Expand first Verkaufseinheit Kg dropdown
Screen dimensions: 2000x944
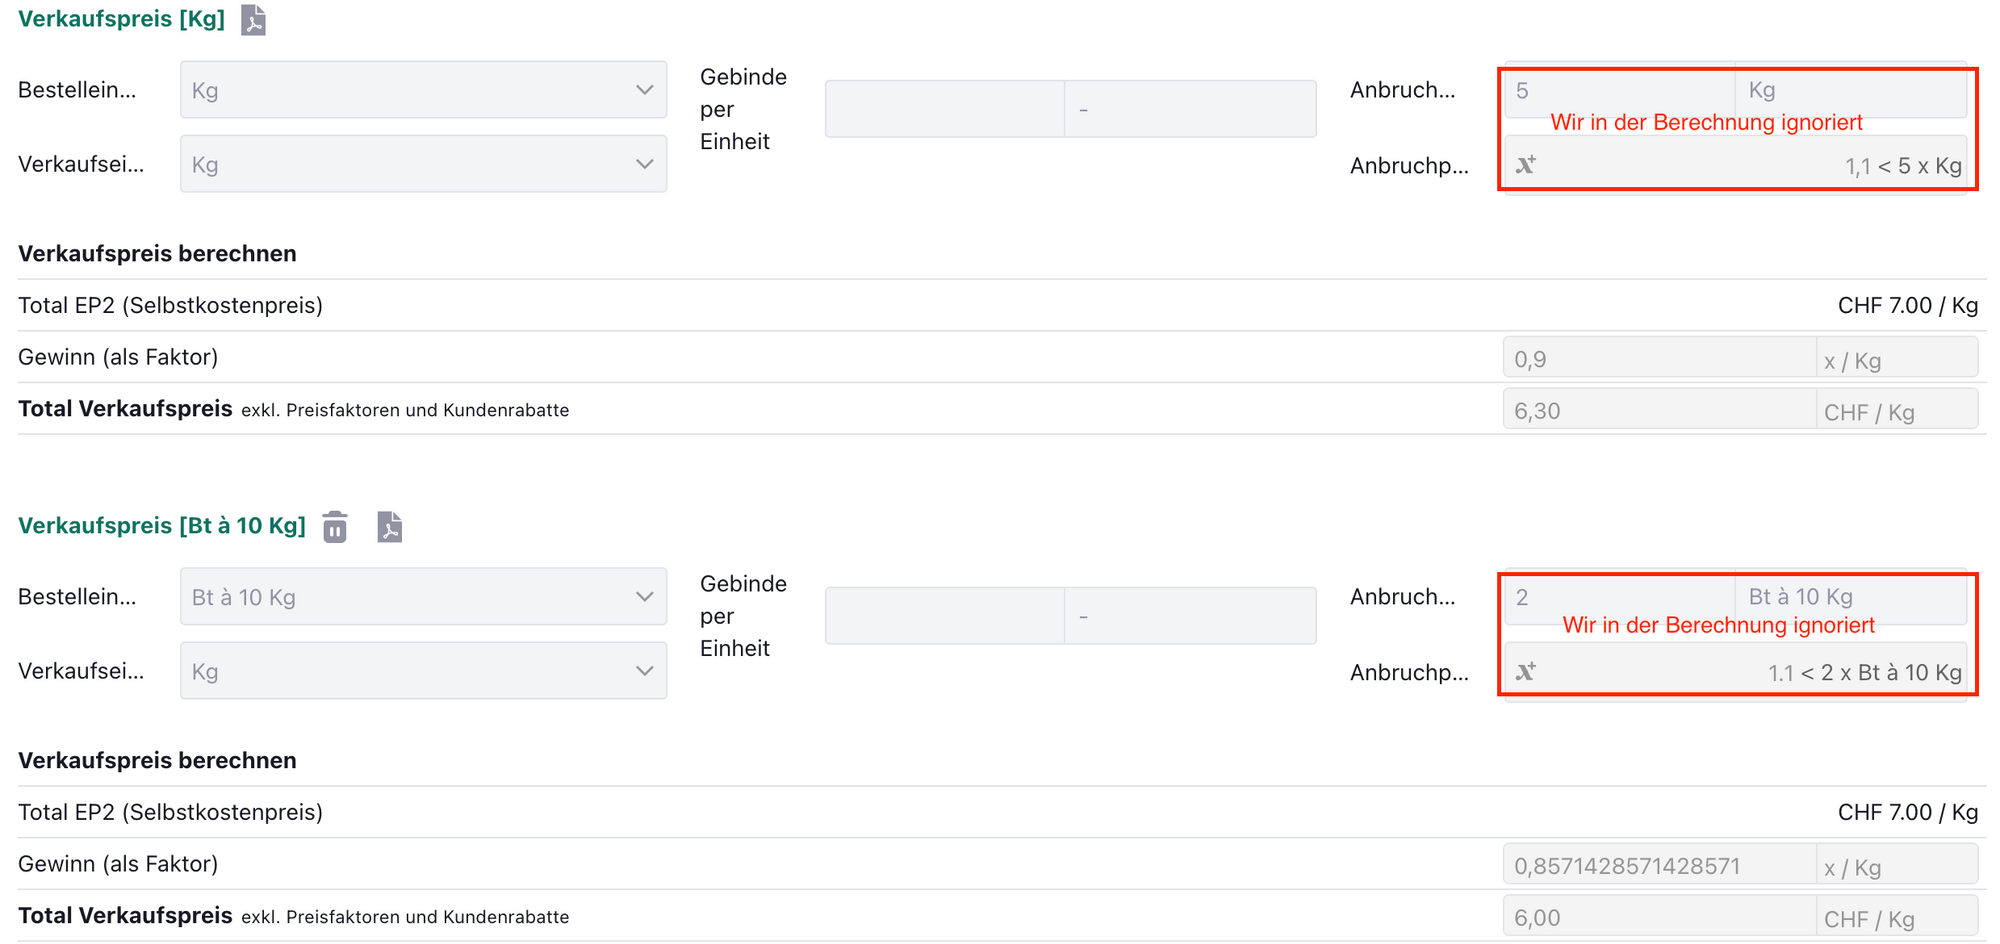tap(423, 164)
